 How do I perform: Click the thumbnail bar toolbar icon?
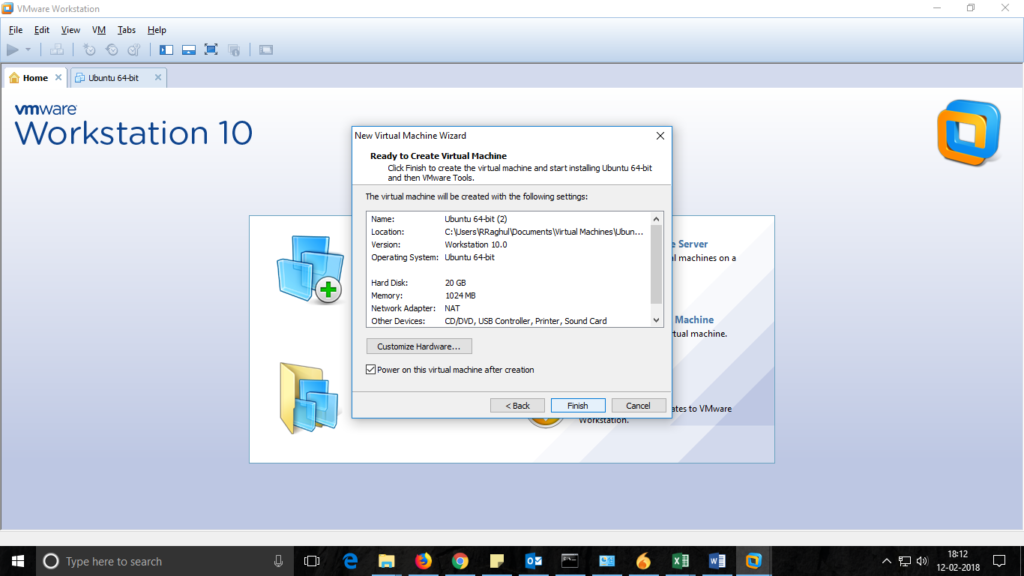188,49
